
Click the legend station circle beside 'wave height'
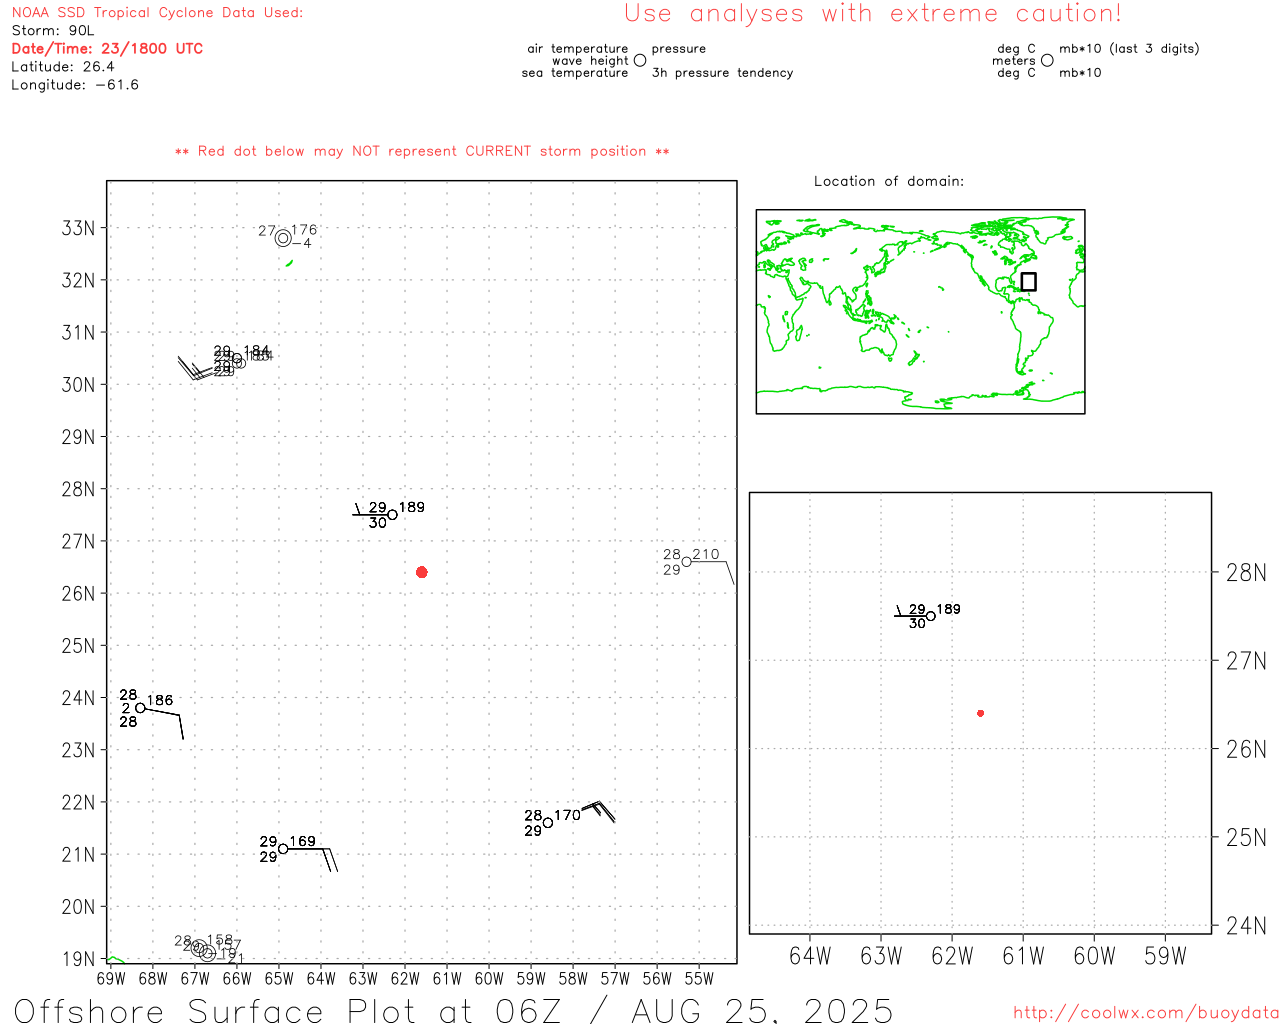point(640,61)
